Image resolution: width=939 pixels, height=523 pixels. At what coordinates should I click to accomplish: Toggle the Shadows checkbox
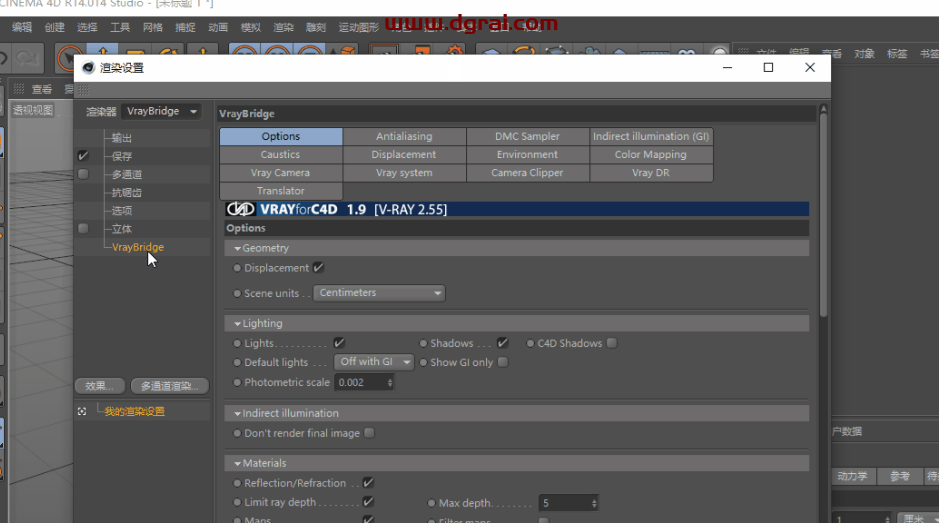(x=502, y=343)
